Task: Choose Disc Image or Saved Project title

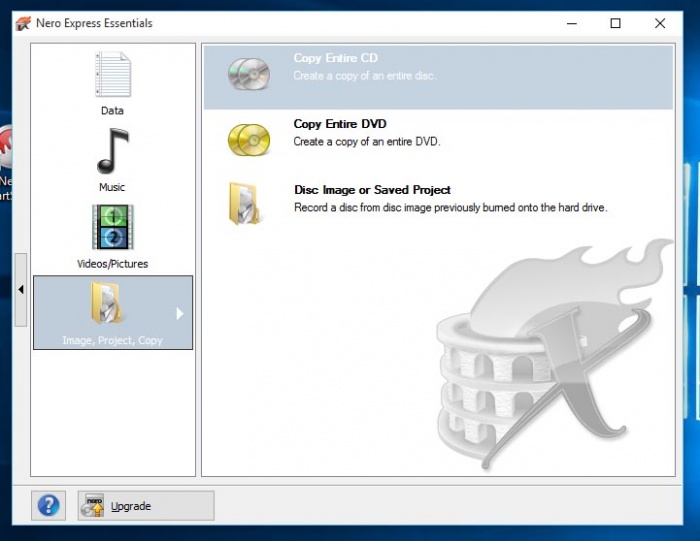Action: click(372, 190)
